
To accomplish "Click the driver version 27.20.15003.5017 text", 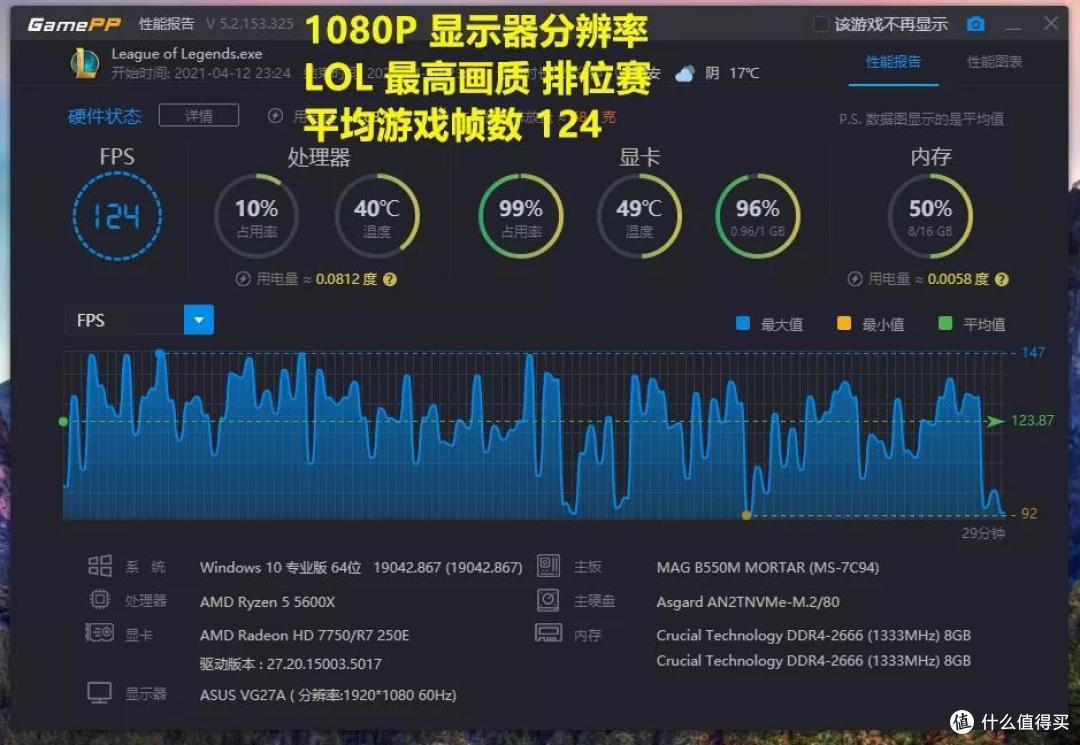I will pyautogui.click(x=291, y=664).
